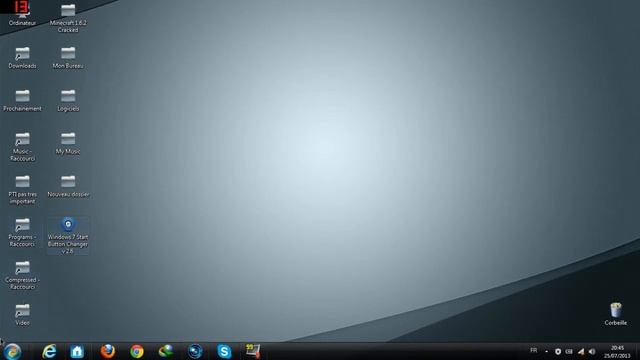Click the battery tray icon
This screenshot has height=360, width=640.
569,351
